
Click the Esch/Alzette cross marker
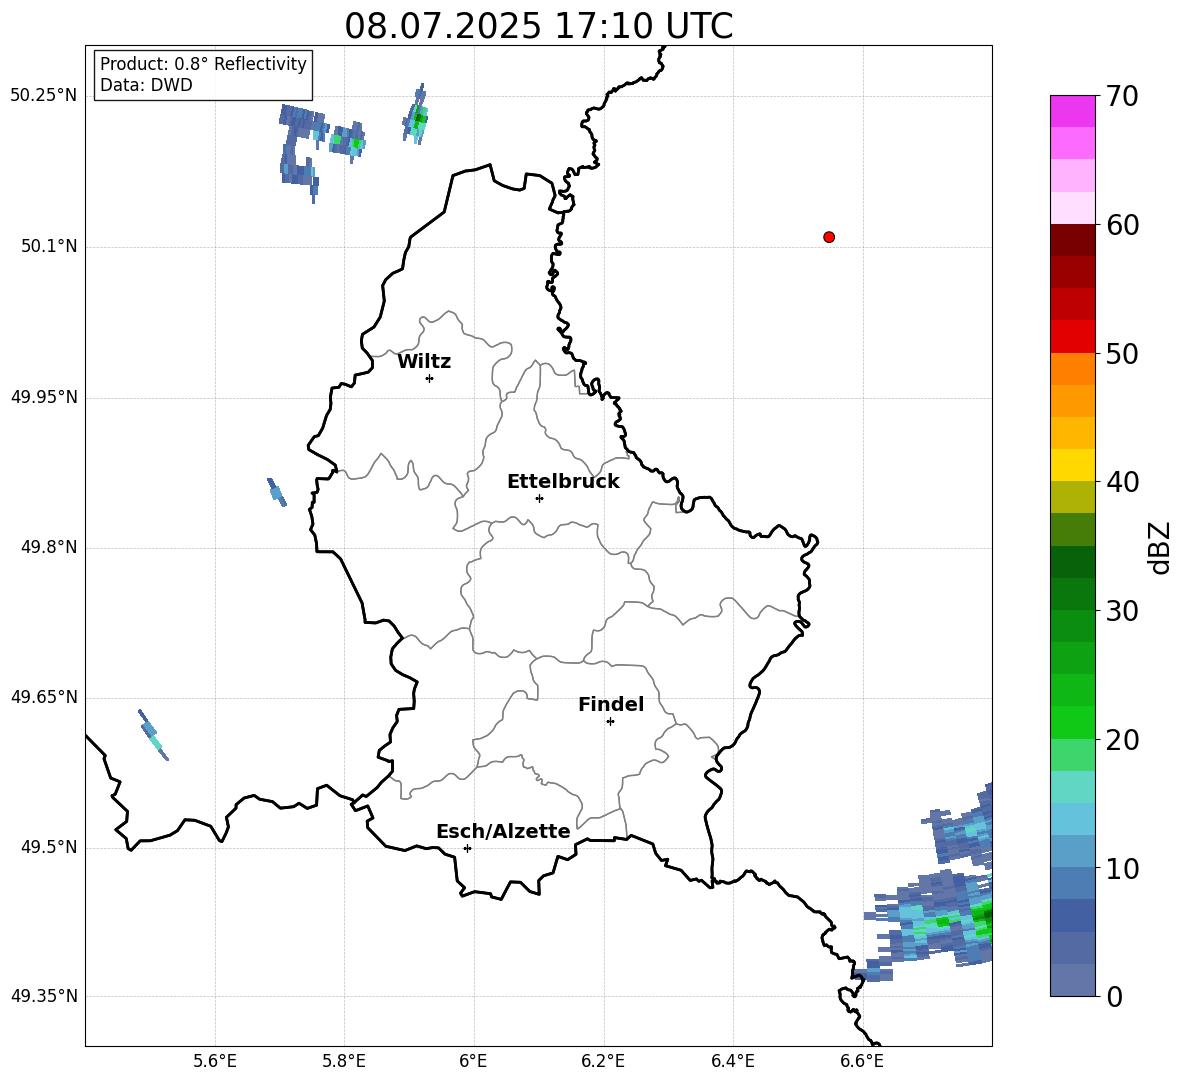[467, 848]
